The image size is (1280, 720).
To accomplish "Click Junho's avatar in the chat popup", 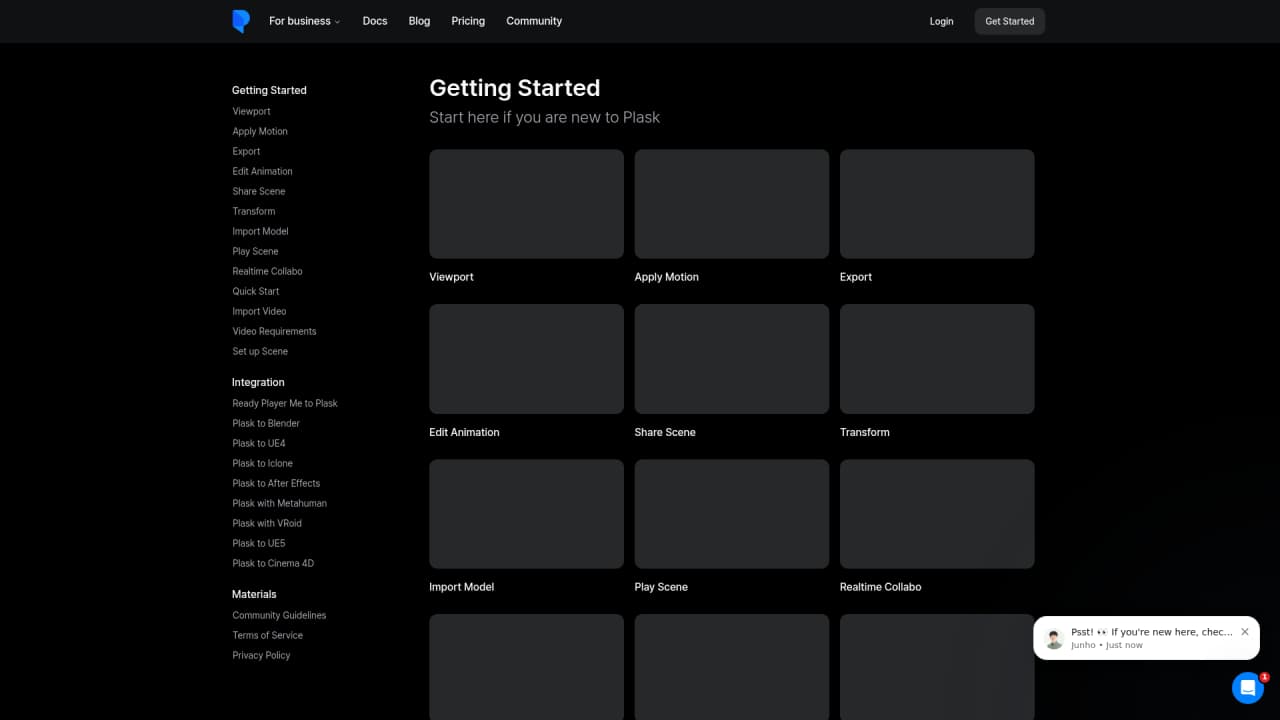I will pos(1054,639).
